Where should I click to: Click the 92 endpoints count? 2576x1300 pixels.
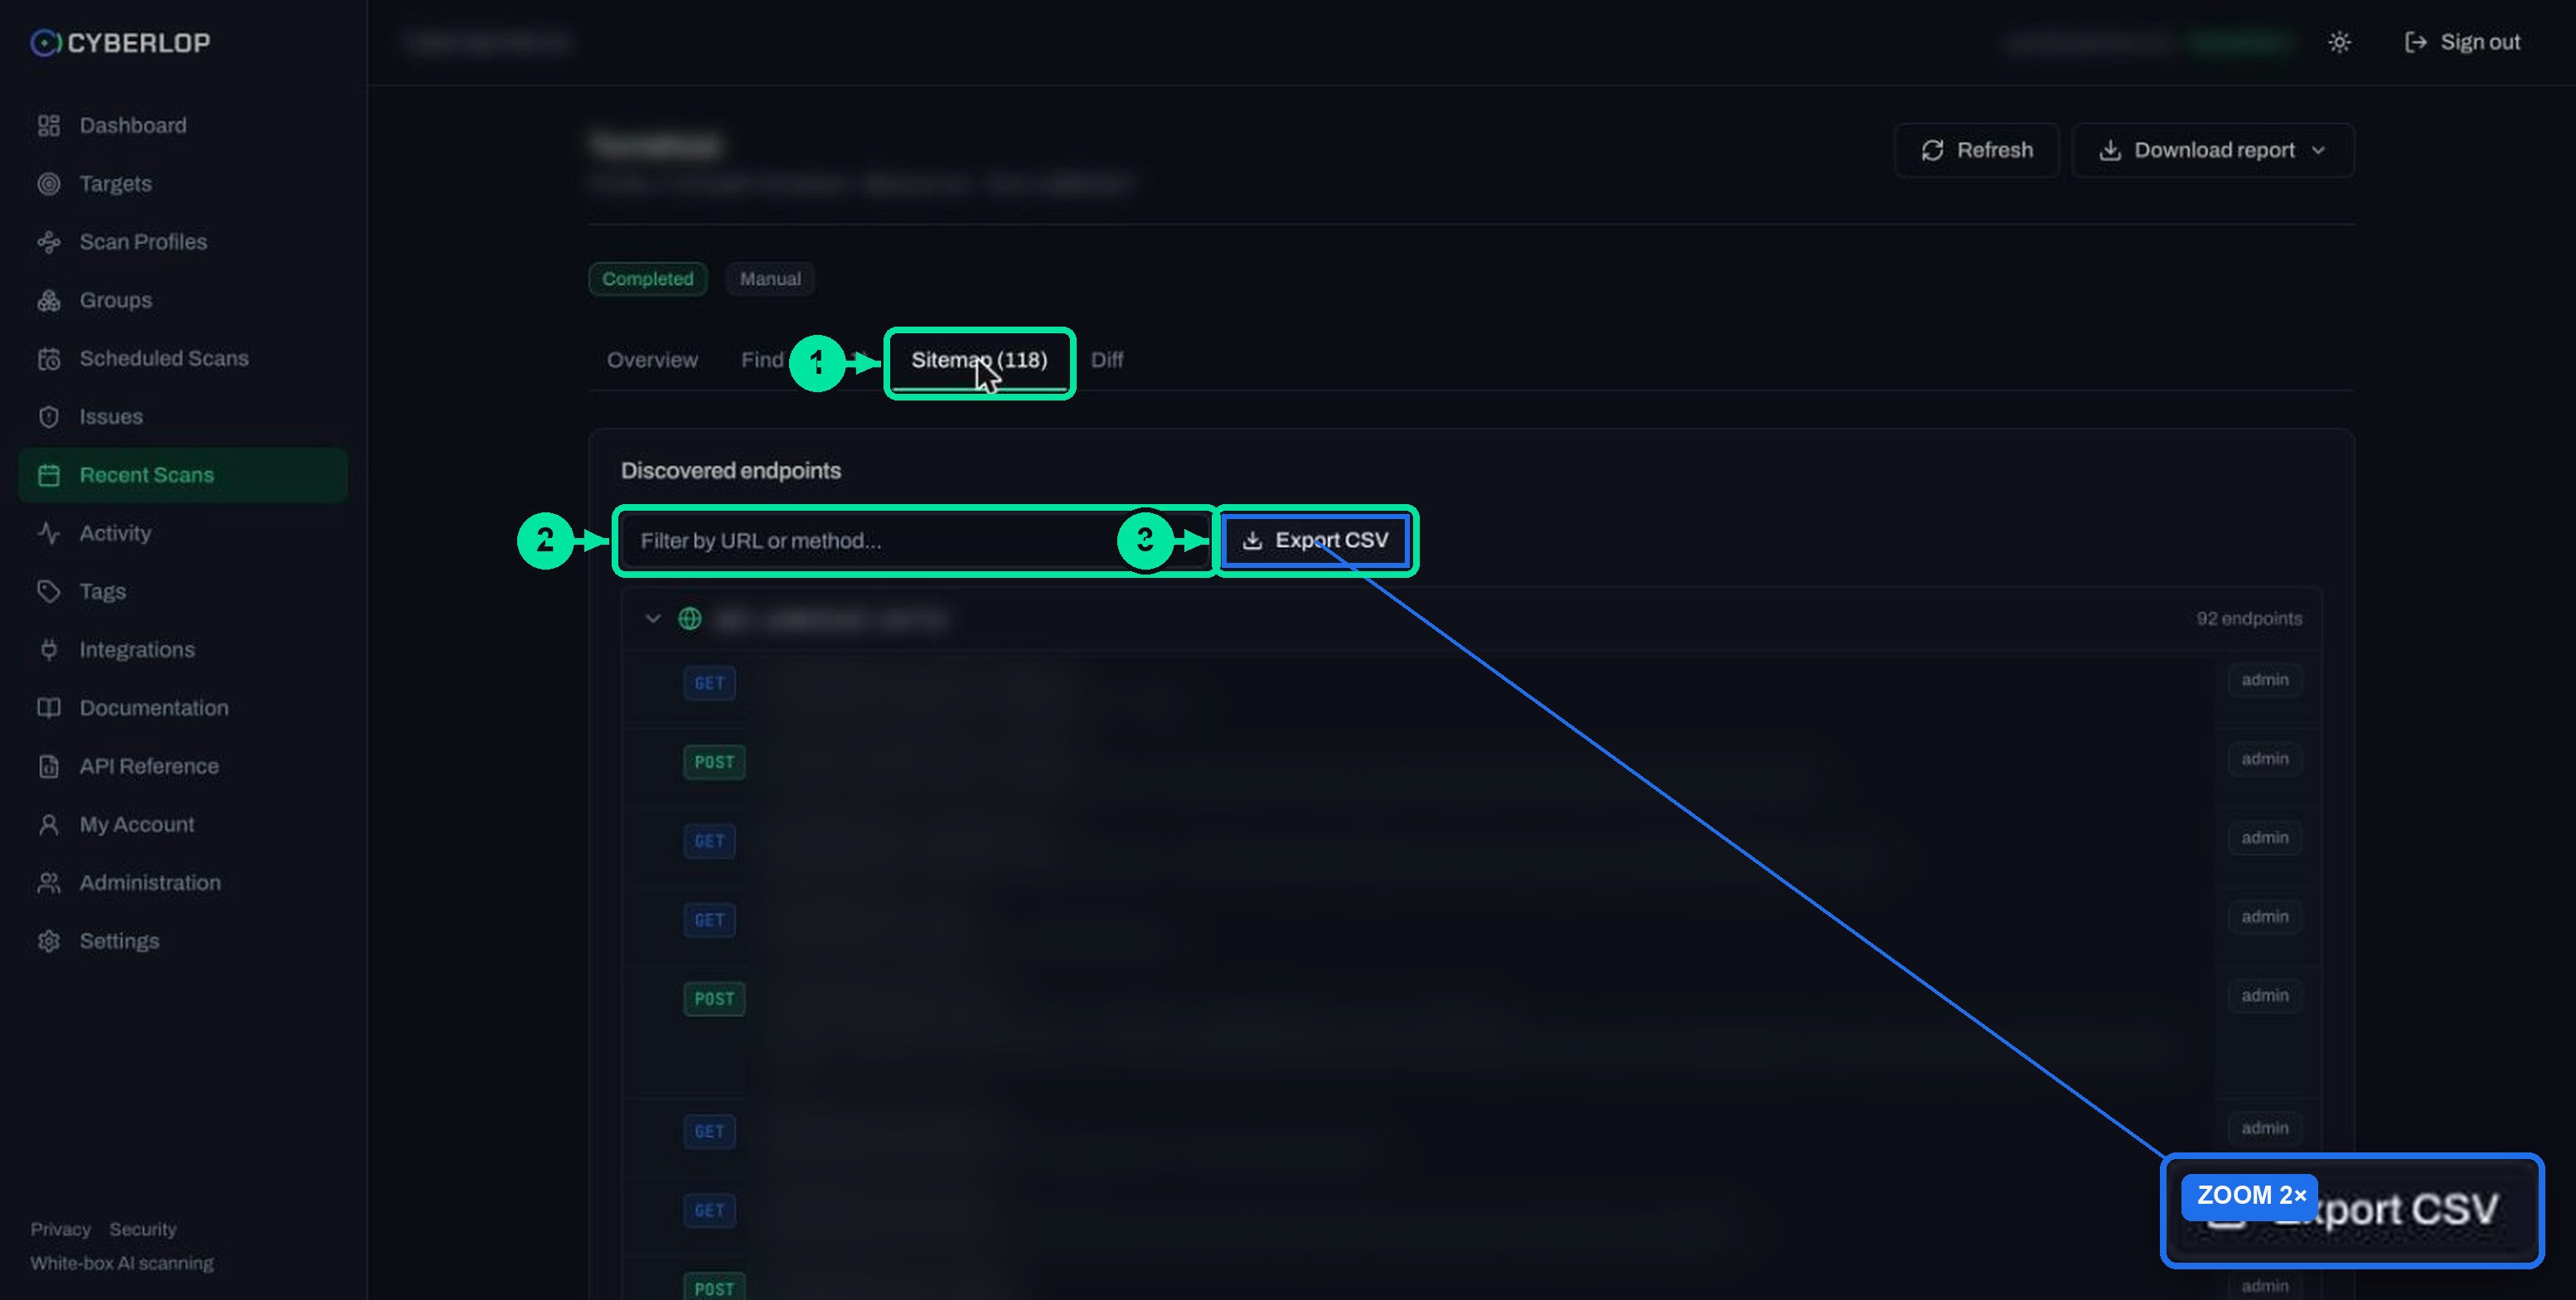pos(2248,619)
